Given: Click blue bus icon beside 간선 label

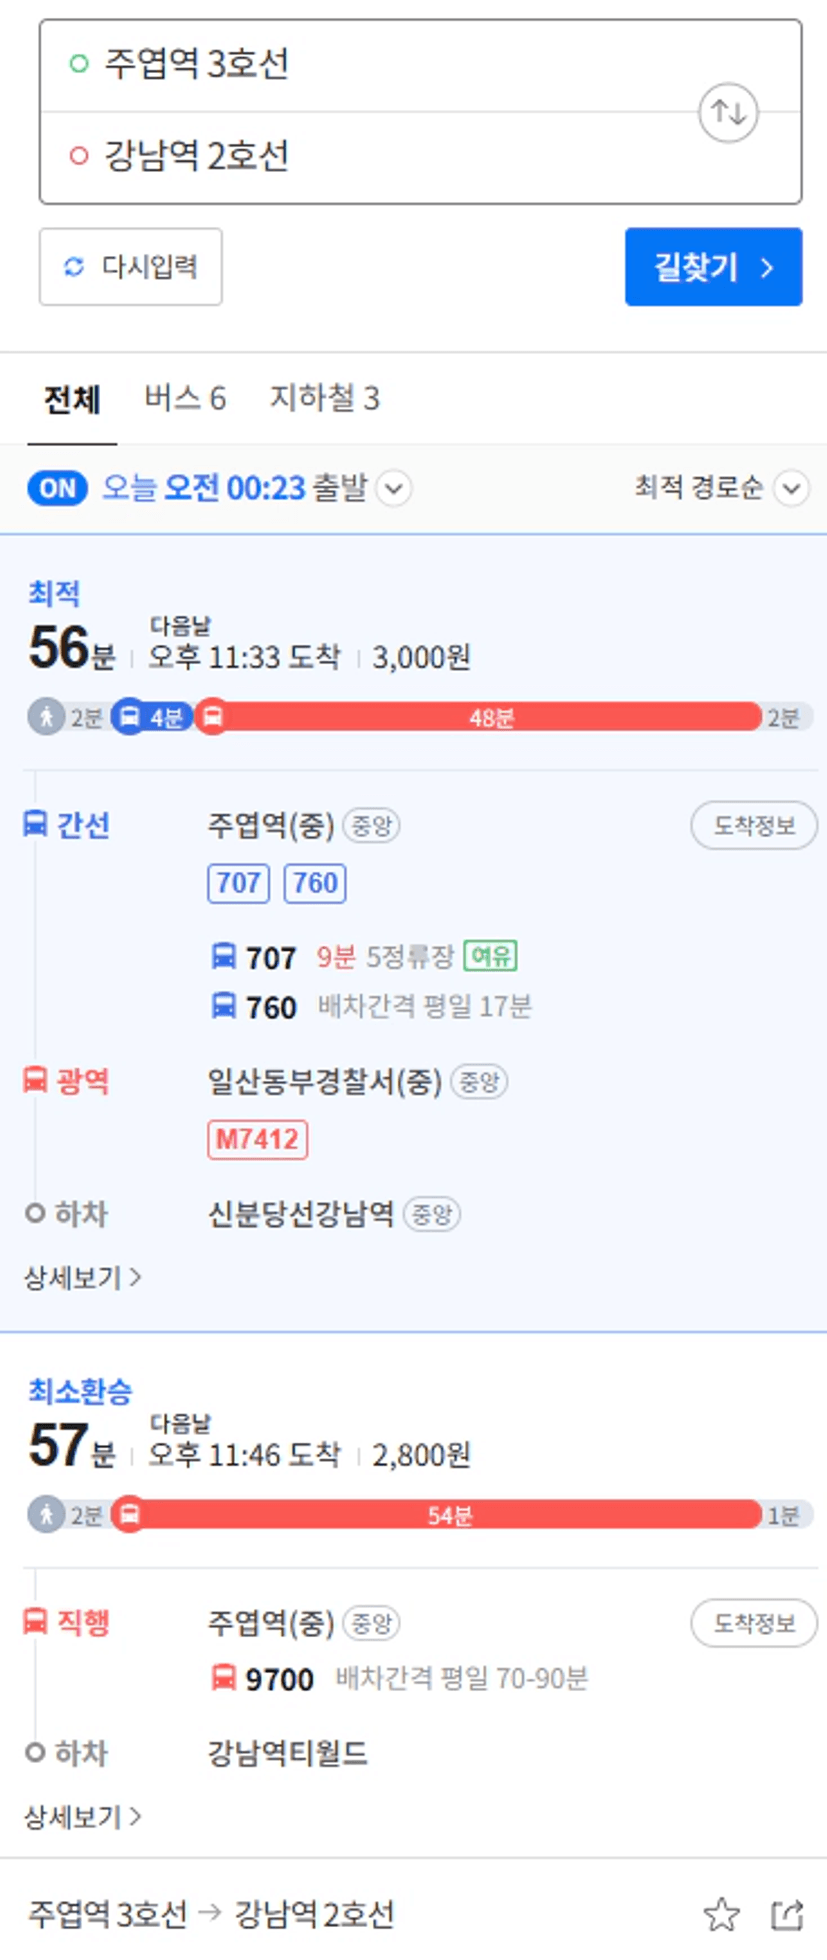Looking at the screenshot, I should click(35, 824).
